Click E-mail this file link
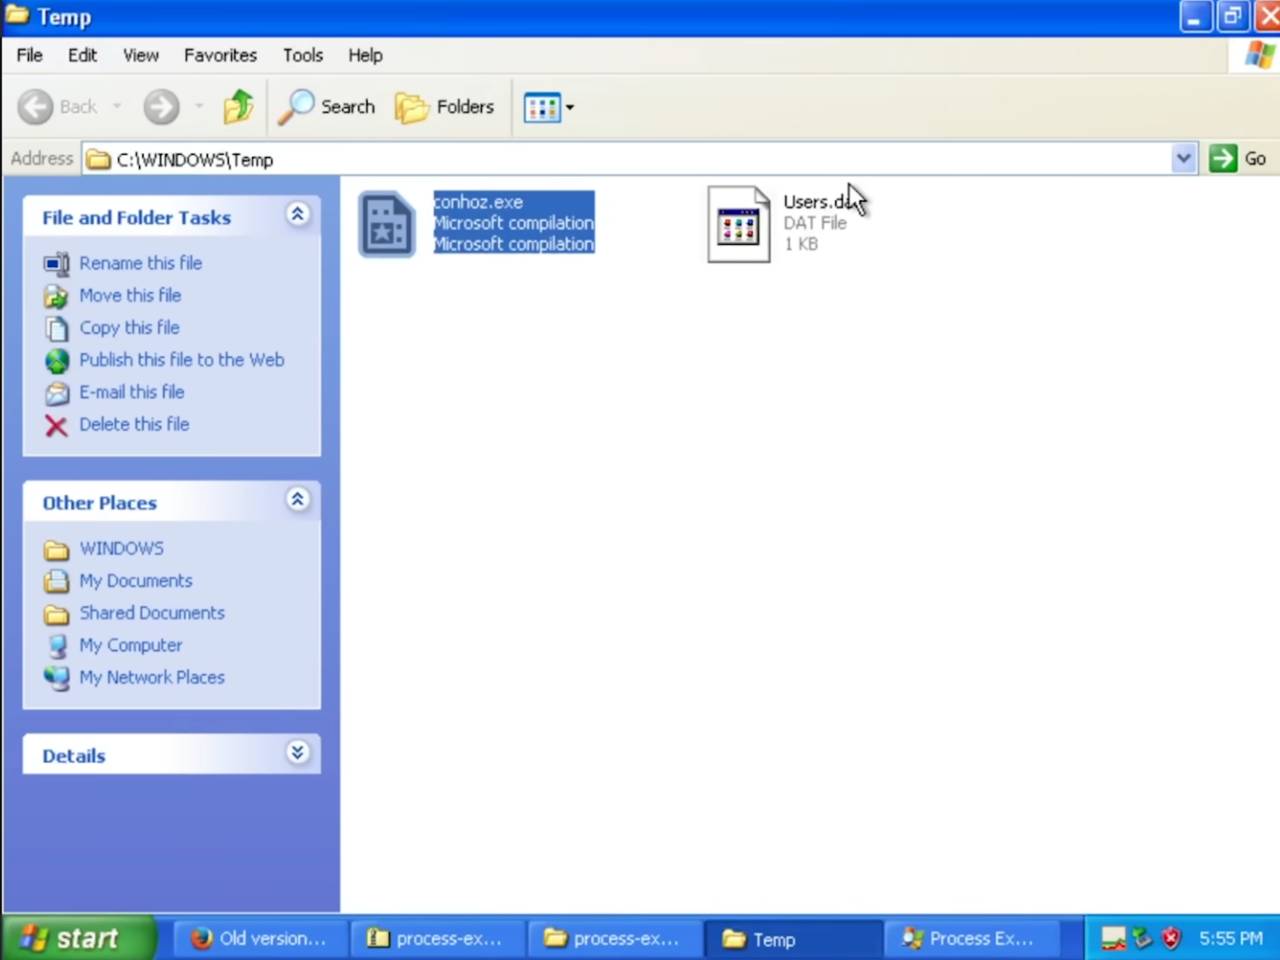Image resolution: width=1280 pixels, height=960 pixels. coord(132,392)
